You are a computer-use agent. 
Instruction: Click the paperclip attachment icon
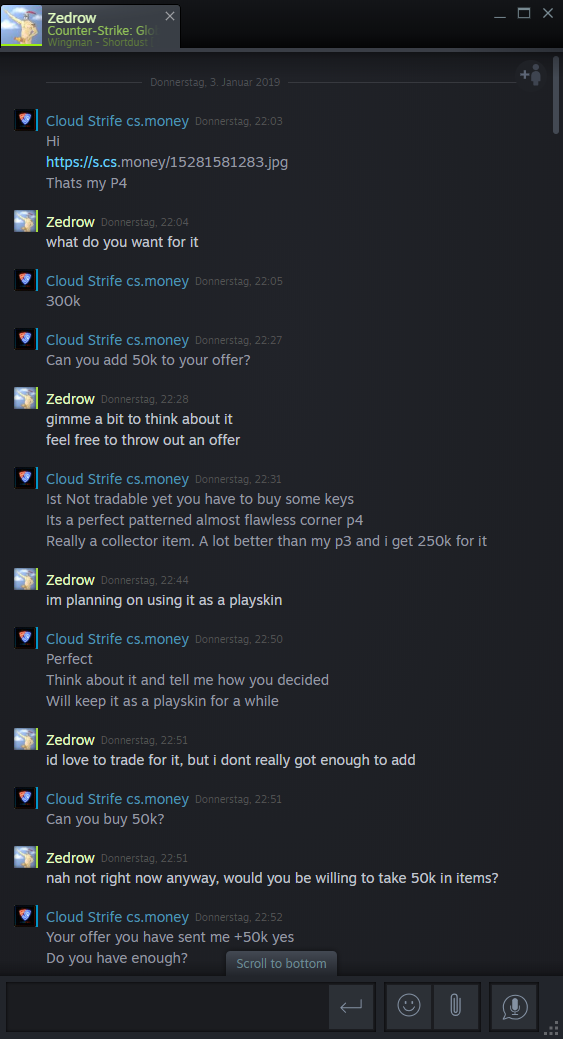456,1005
